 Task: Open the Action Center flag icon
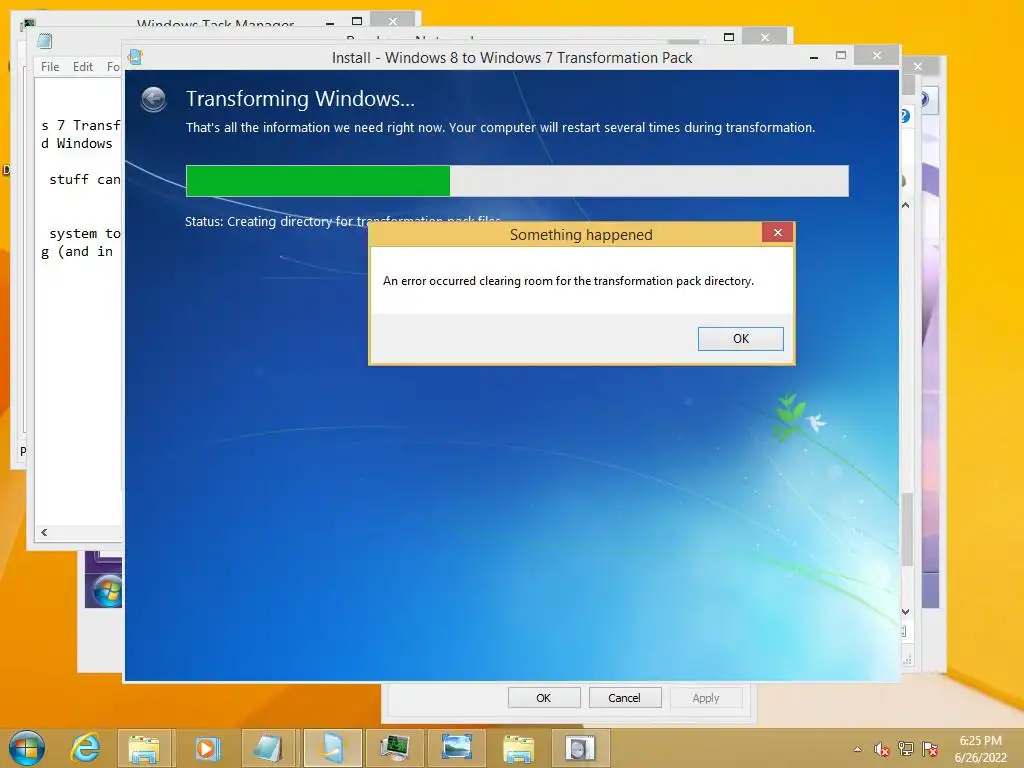click(x=930, y=749)
